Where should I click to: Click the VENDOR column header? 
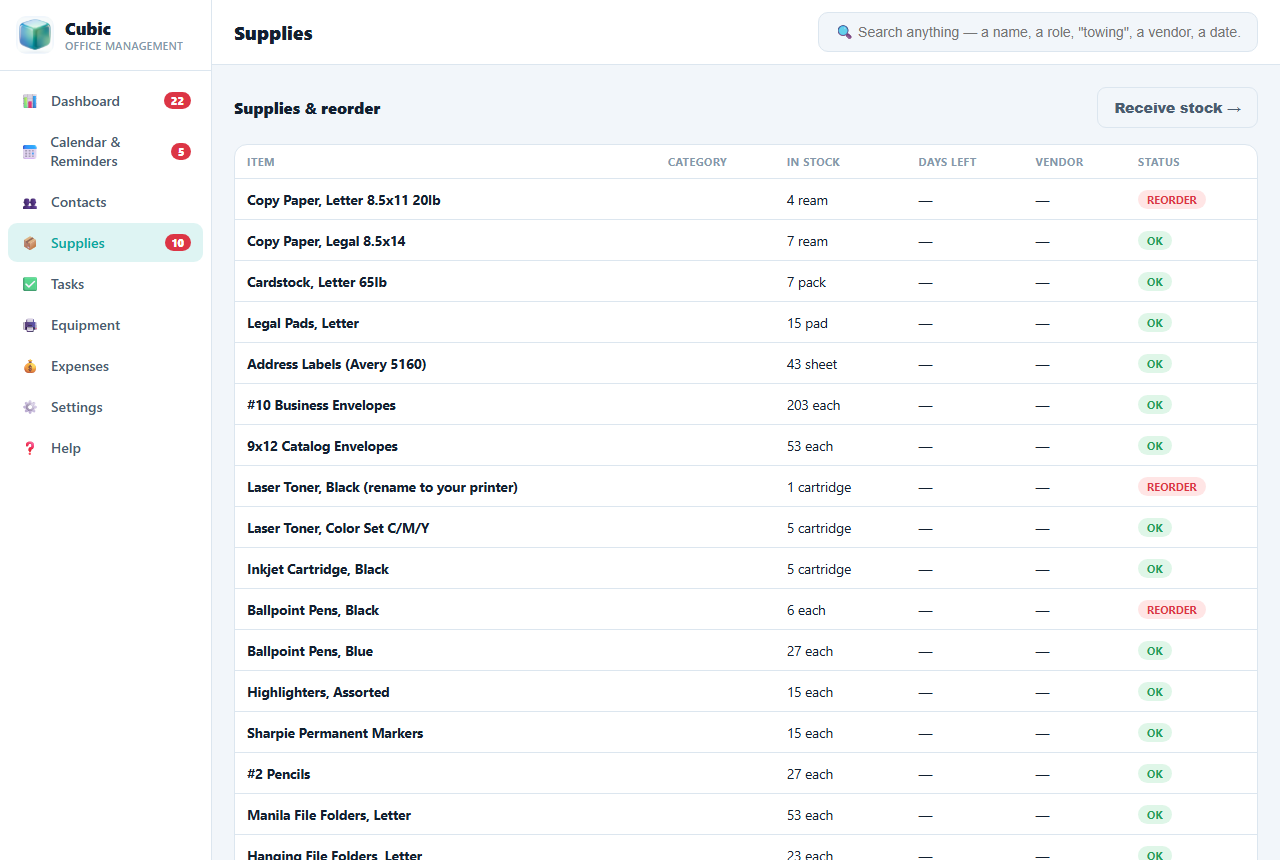click(1059, 162)
